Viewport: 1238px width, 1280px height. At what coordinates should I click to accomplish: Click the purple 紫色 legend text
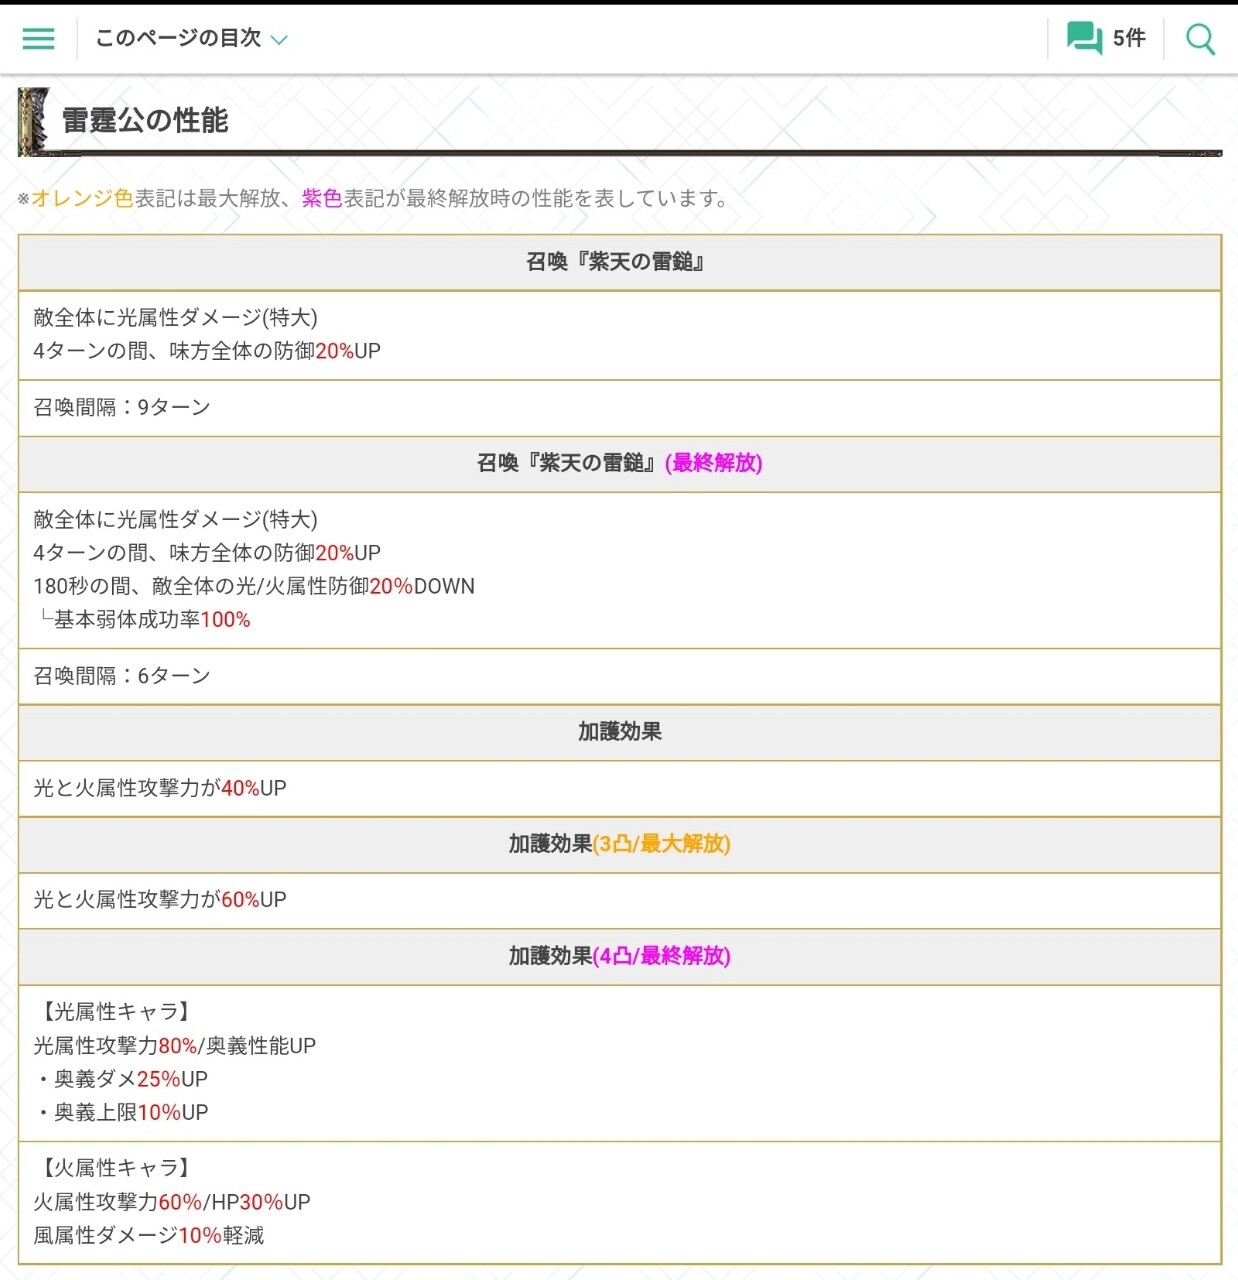click(x=321, y=199)
